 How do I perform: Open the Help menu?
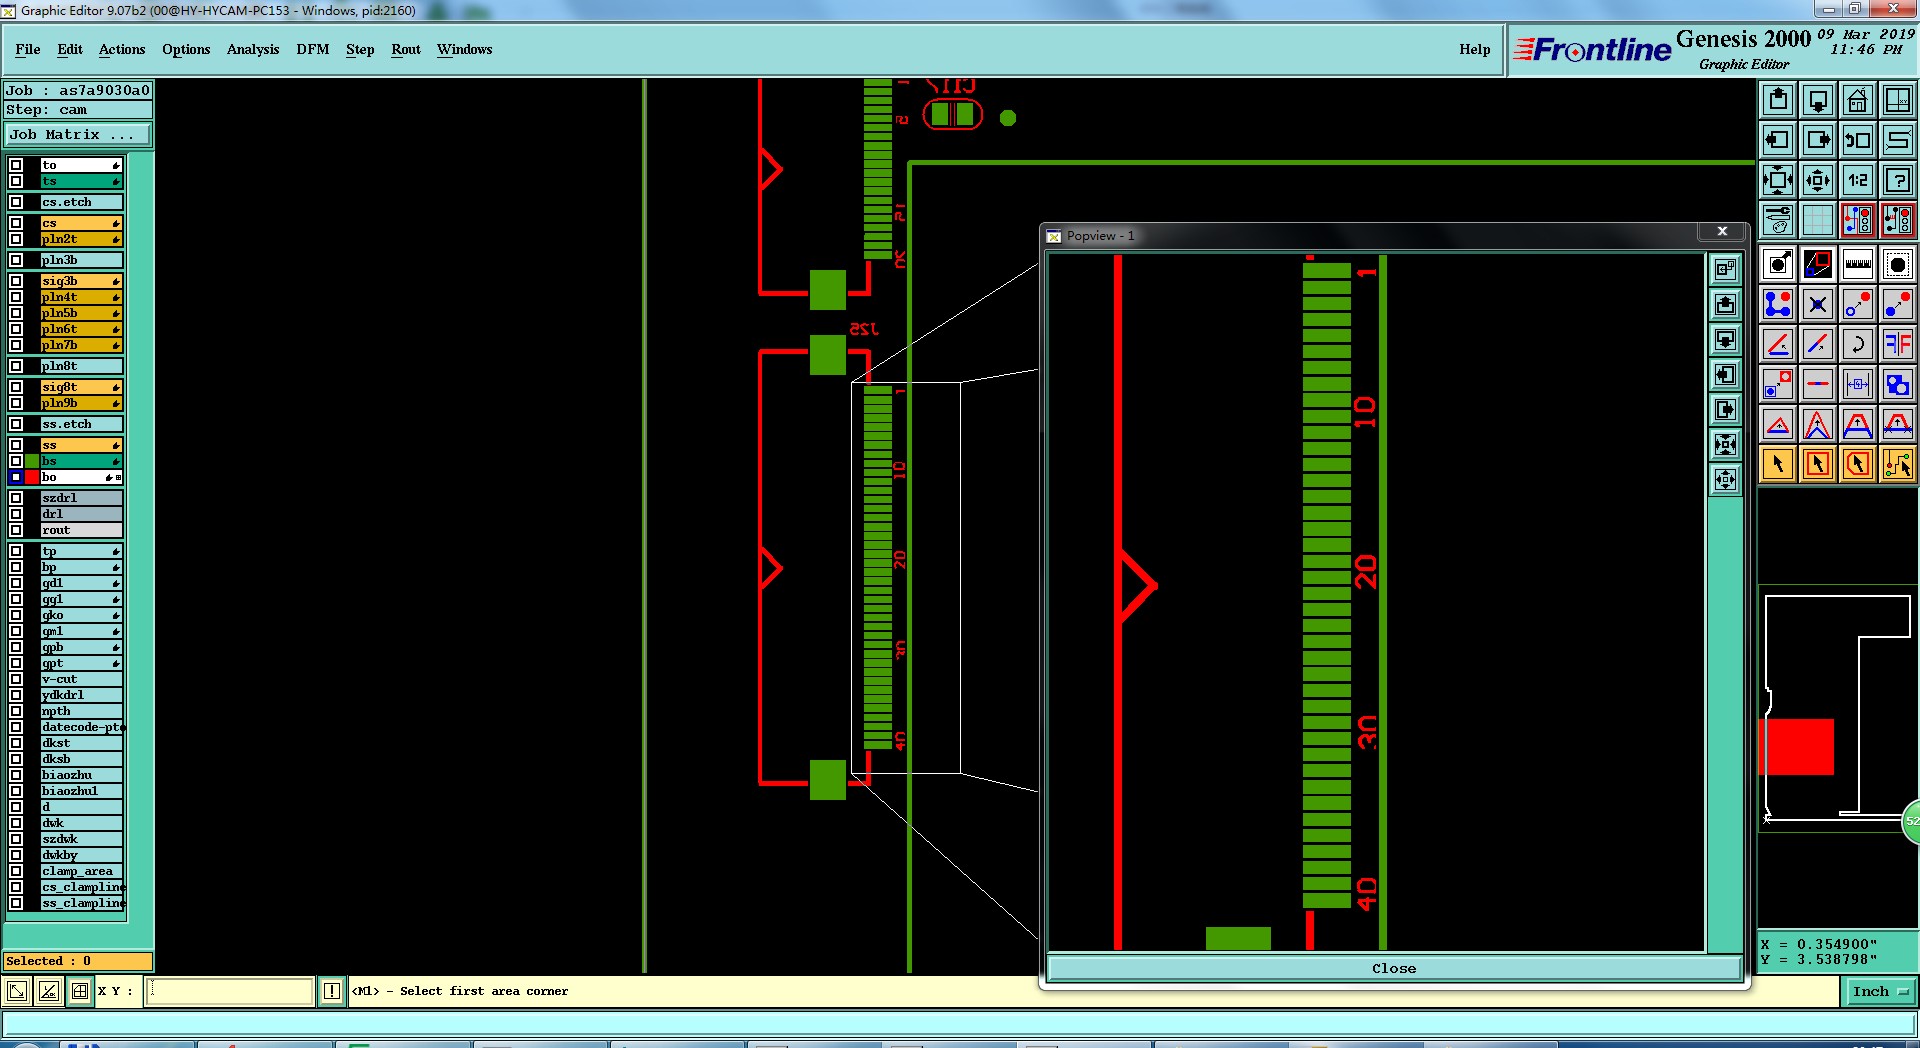click(1474, 49)
